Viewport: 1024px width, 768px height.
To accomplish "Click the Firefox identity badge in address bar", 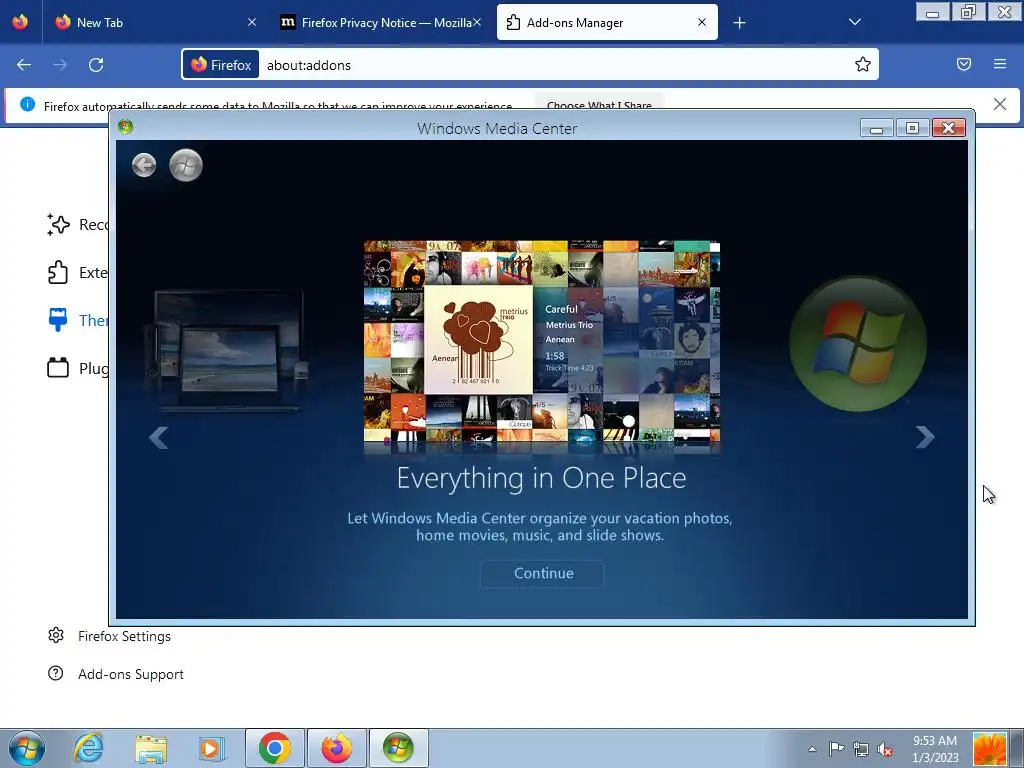I will tap(221, 65).
